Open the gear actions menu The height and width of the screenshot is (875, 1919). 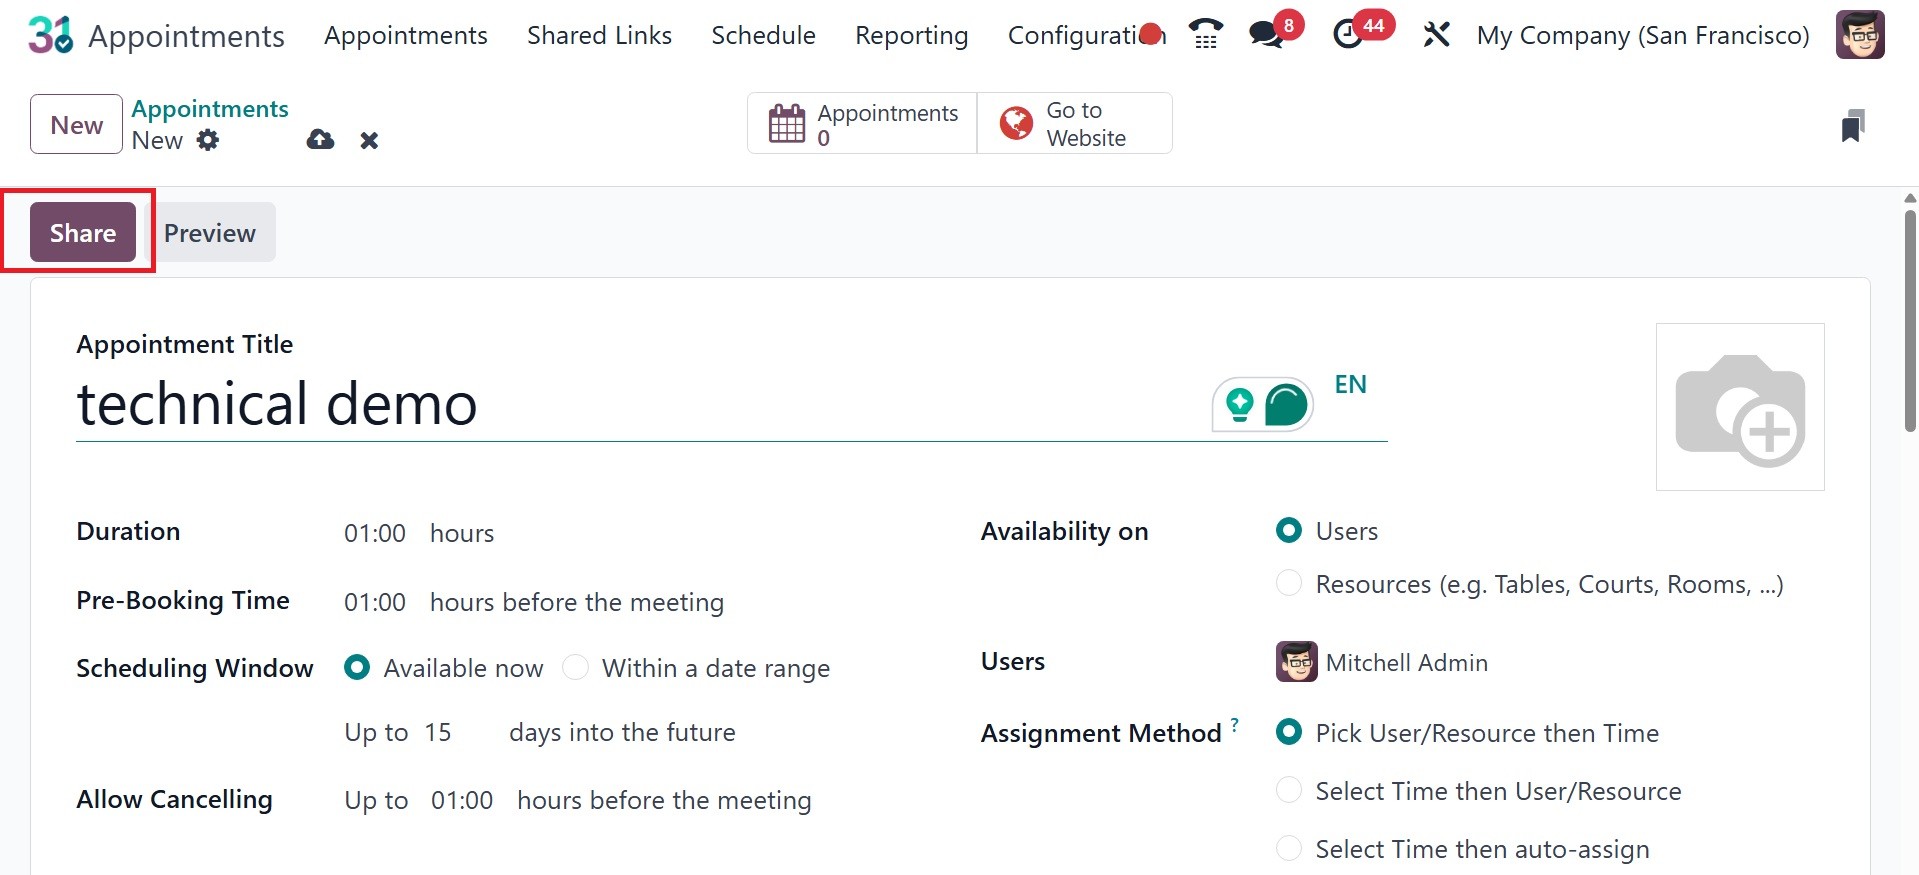pos(208,140)
